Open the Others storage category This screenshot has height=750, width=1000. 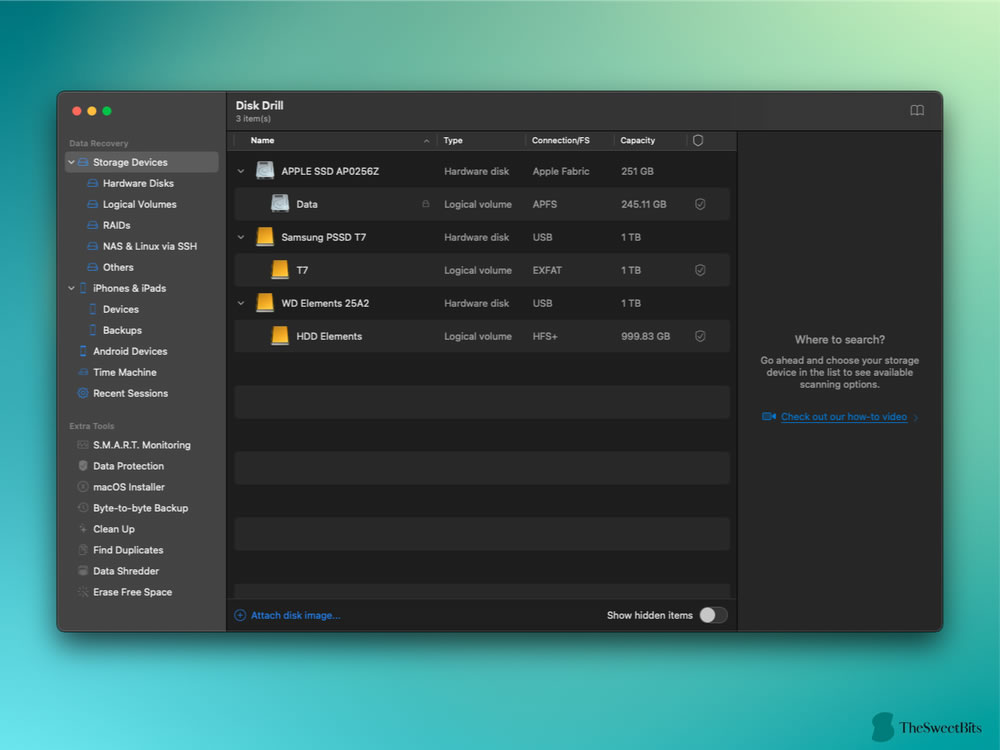[118, 267]
